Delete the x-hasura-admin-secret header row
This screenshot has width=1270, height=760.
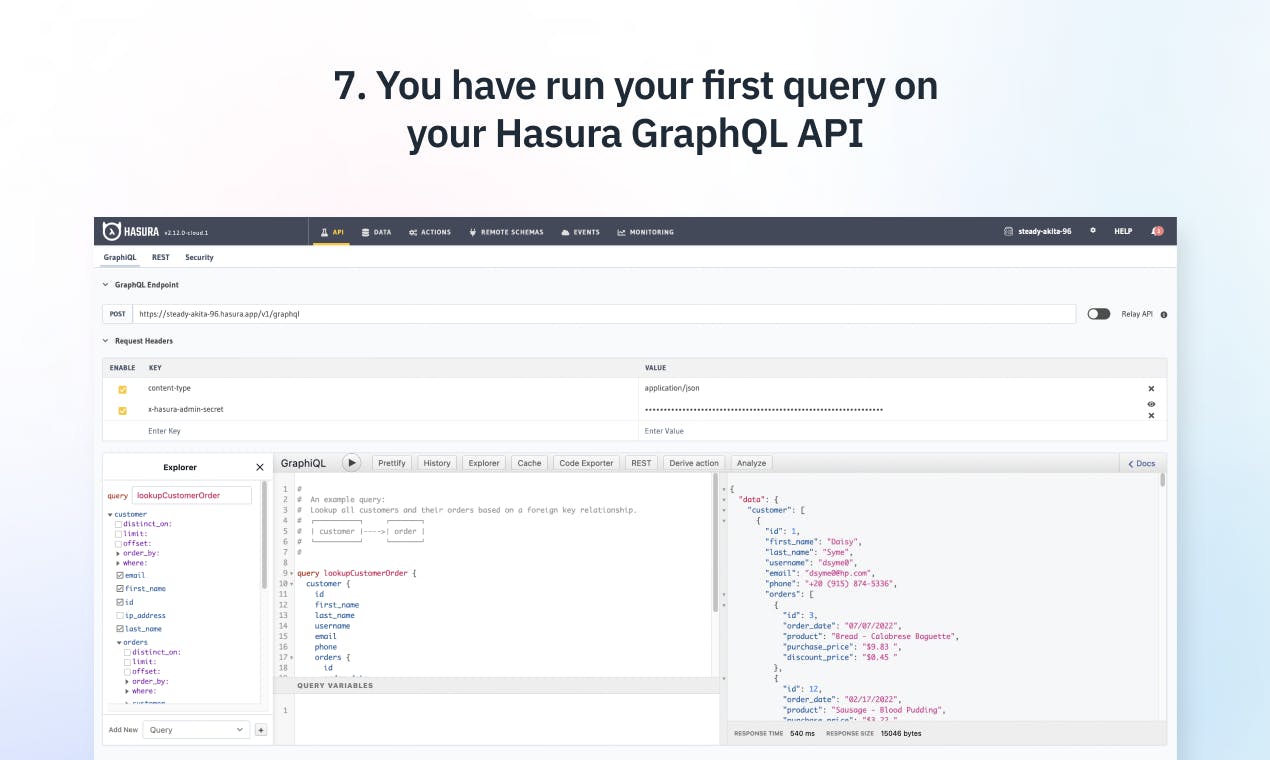tap(1151, 415)
